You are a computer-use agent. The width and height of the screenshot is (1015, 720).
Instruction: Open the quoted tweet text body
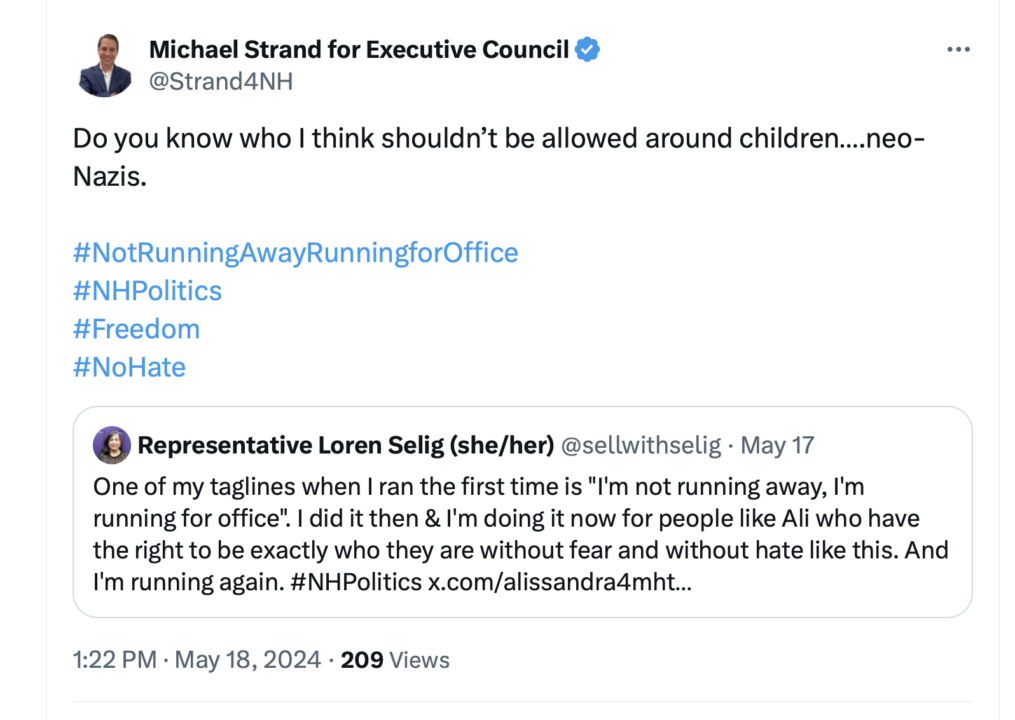[520, 520]
